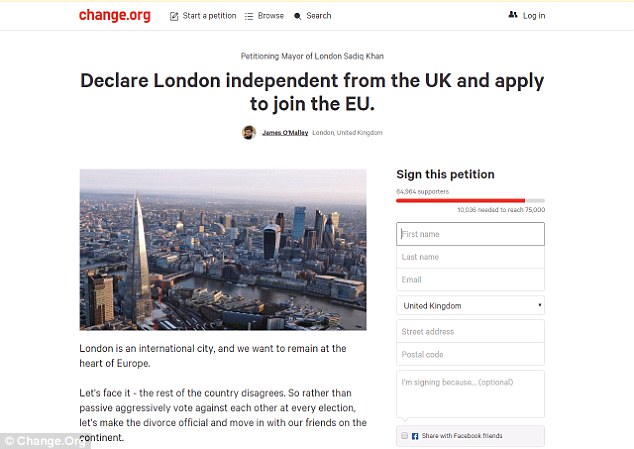This screenshot has height=449, width=634.
Task: Click James O'Malley's profile avatar
Action: click(249, 132)
